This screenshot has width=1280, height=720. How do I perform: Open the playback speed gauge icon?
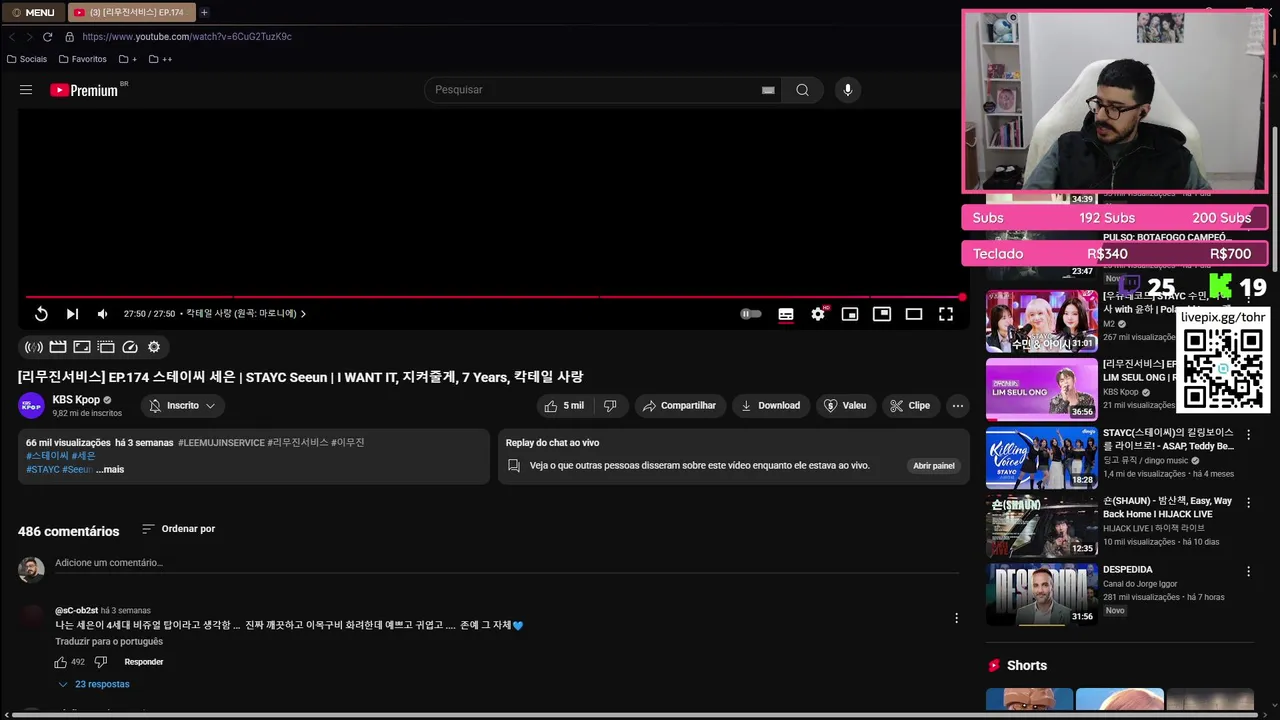pyautogui.click(x=130, y=347)
